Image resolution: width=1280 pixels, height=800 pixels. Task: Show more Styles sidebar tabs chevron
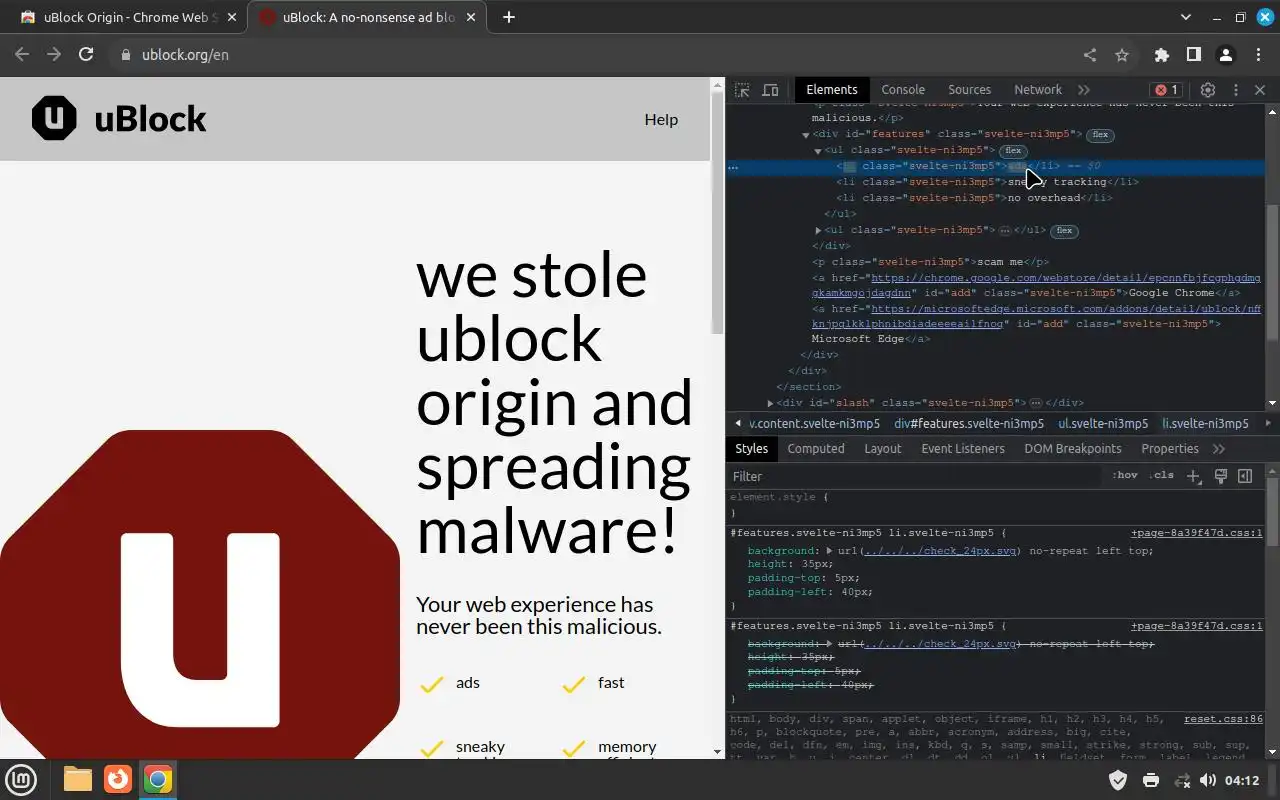click(1218, 449)
